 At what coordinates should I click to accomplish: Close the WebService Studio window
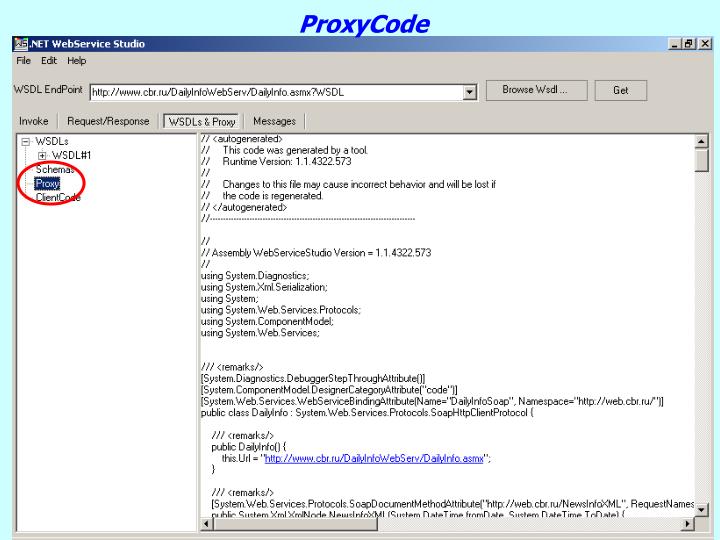pyautogui.click(x=705, y=44)
